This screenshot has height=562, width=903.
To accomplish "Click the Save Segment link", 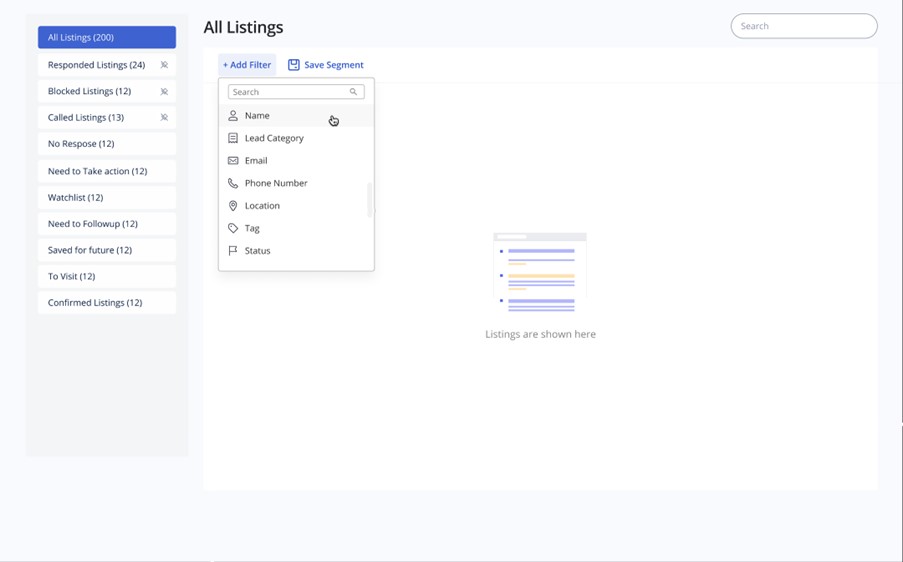I will tap(333, 65).
